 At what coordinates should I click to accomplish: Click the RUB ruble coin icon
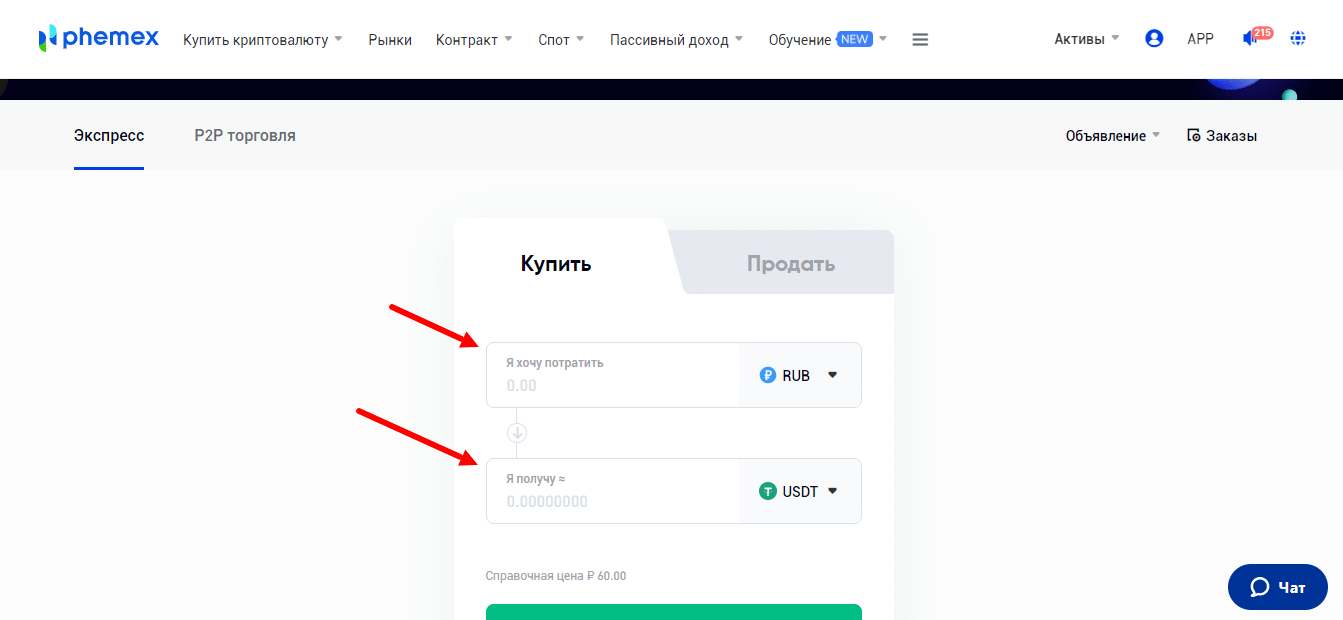pyautogui.click(x=768, y=376)
